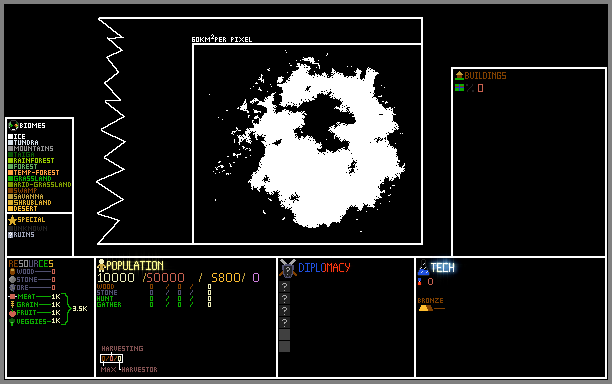Open the Diplomacy panel title
The width and height of the screenshot is (612, 384).
324,268
